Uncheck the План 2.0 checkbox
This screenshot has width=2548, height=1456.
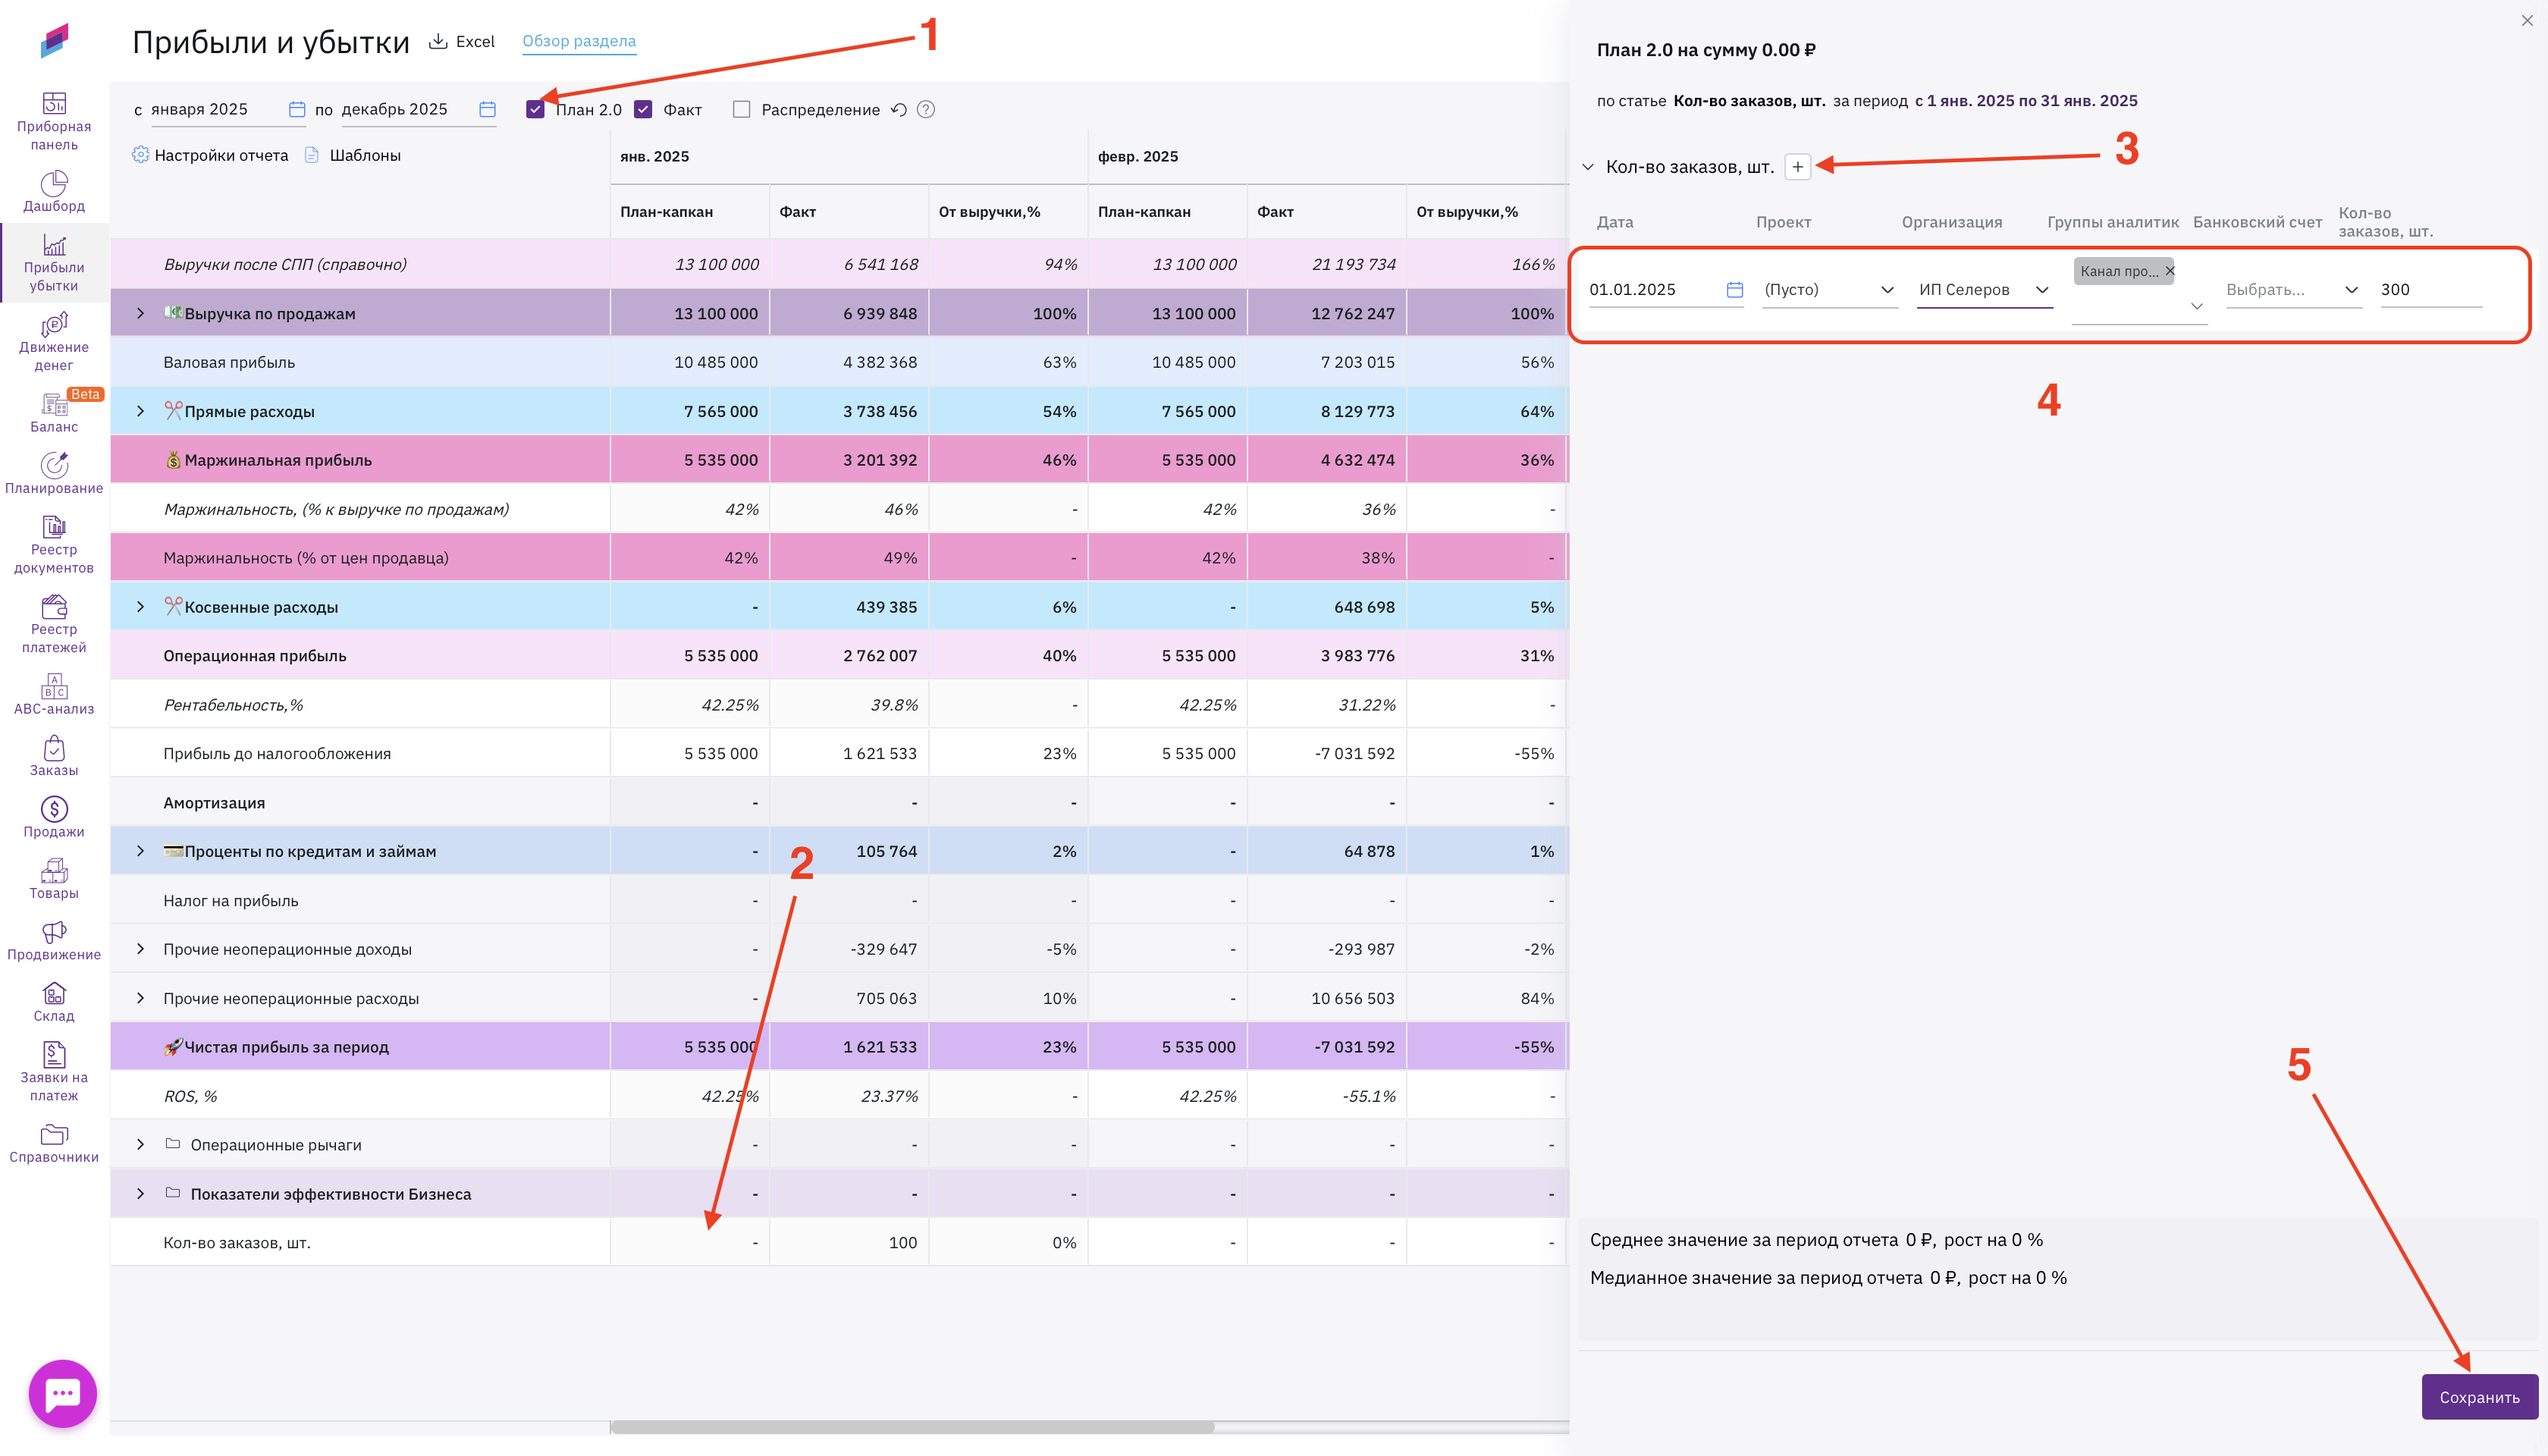click(536, 110)
